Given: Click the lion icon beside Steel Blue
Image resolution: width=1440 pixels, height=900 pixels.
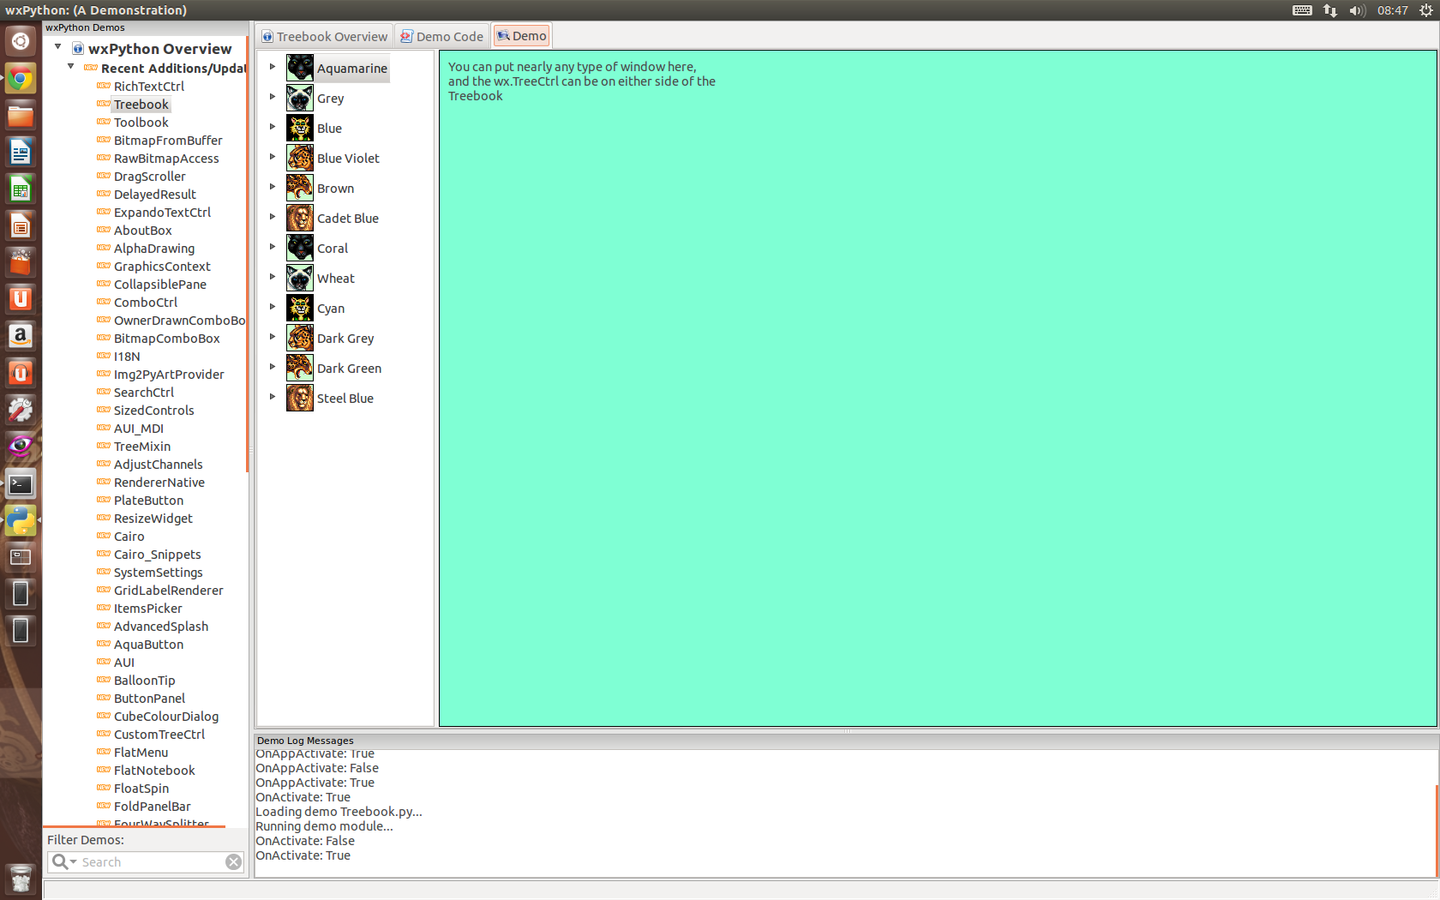Looking at the screenshot, I should [x=300, y=398].
